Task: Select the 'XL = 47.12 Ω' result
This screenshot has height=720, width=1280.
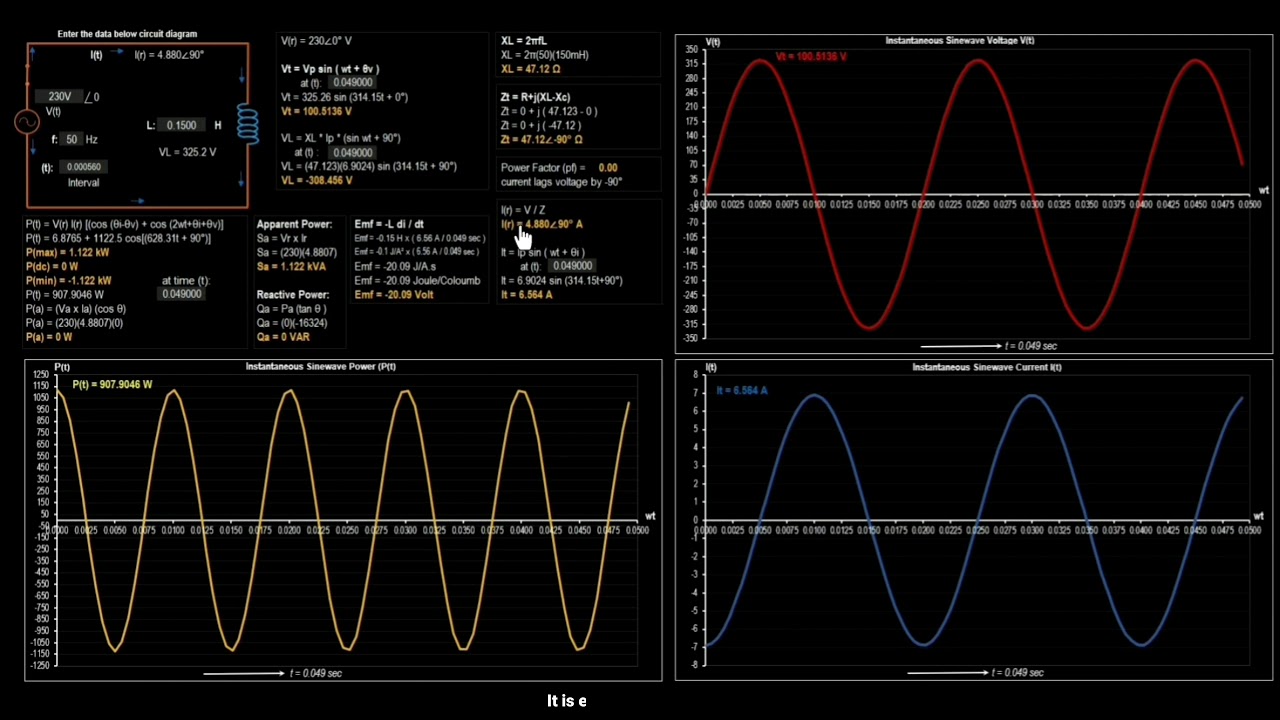Action: click(x=530, y=69)
